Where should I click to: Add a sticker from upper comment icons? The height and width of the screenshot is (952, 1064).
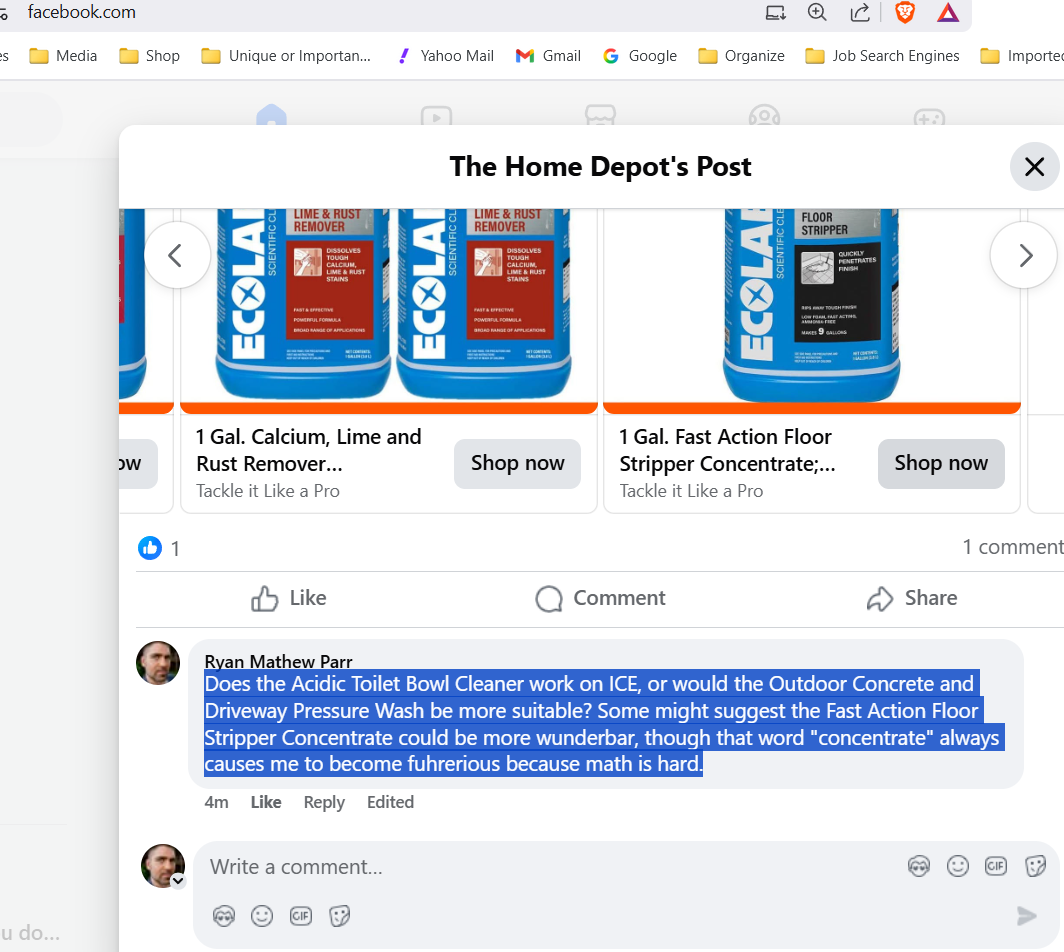pos(1035,866)
